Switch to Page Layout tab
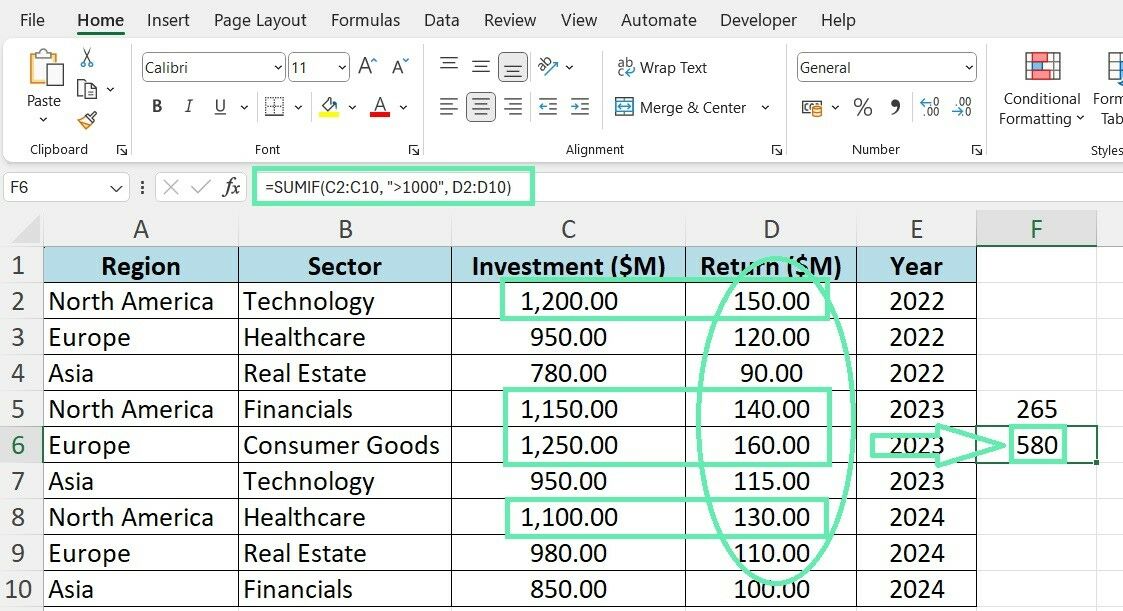 pyautogui.click(x=260, y=20)
